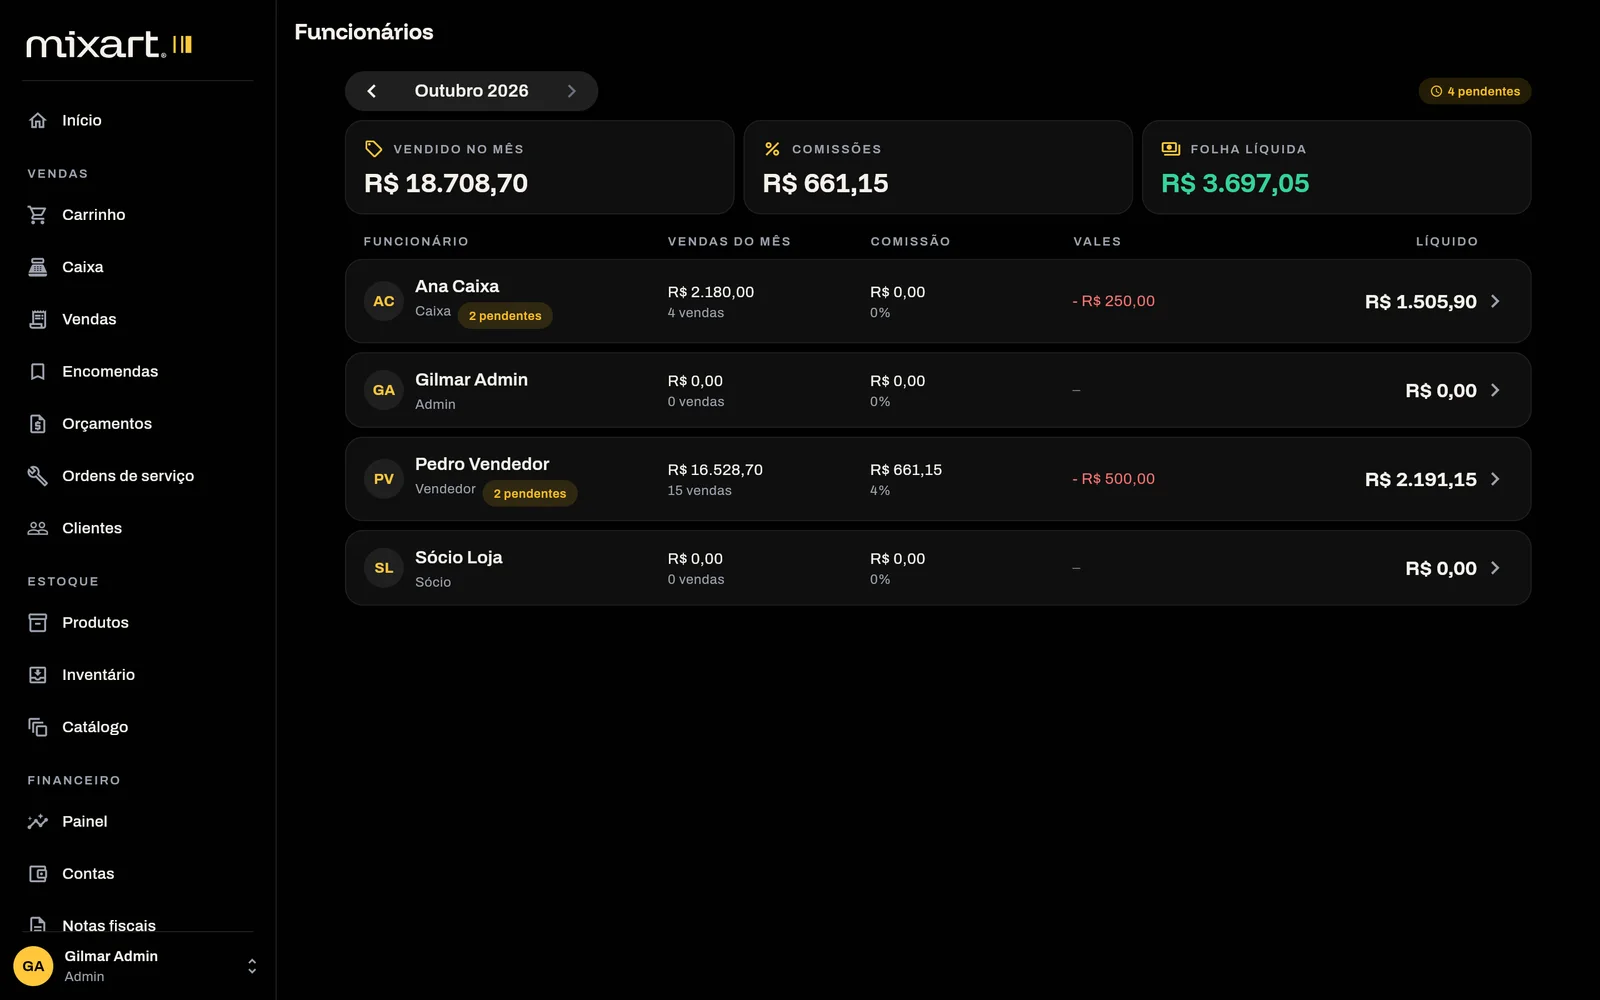Click the Orçamentos document icon
Viewport: 1600px width, 1000px height.
tap(38, 424)
